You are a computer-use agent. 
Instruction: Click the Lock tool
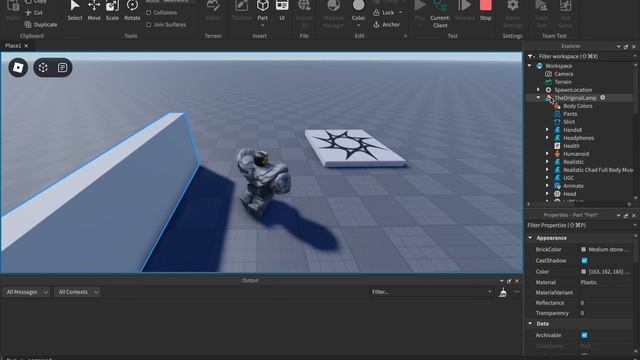pos(384,13)
